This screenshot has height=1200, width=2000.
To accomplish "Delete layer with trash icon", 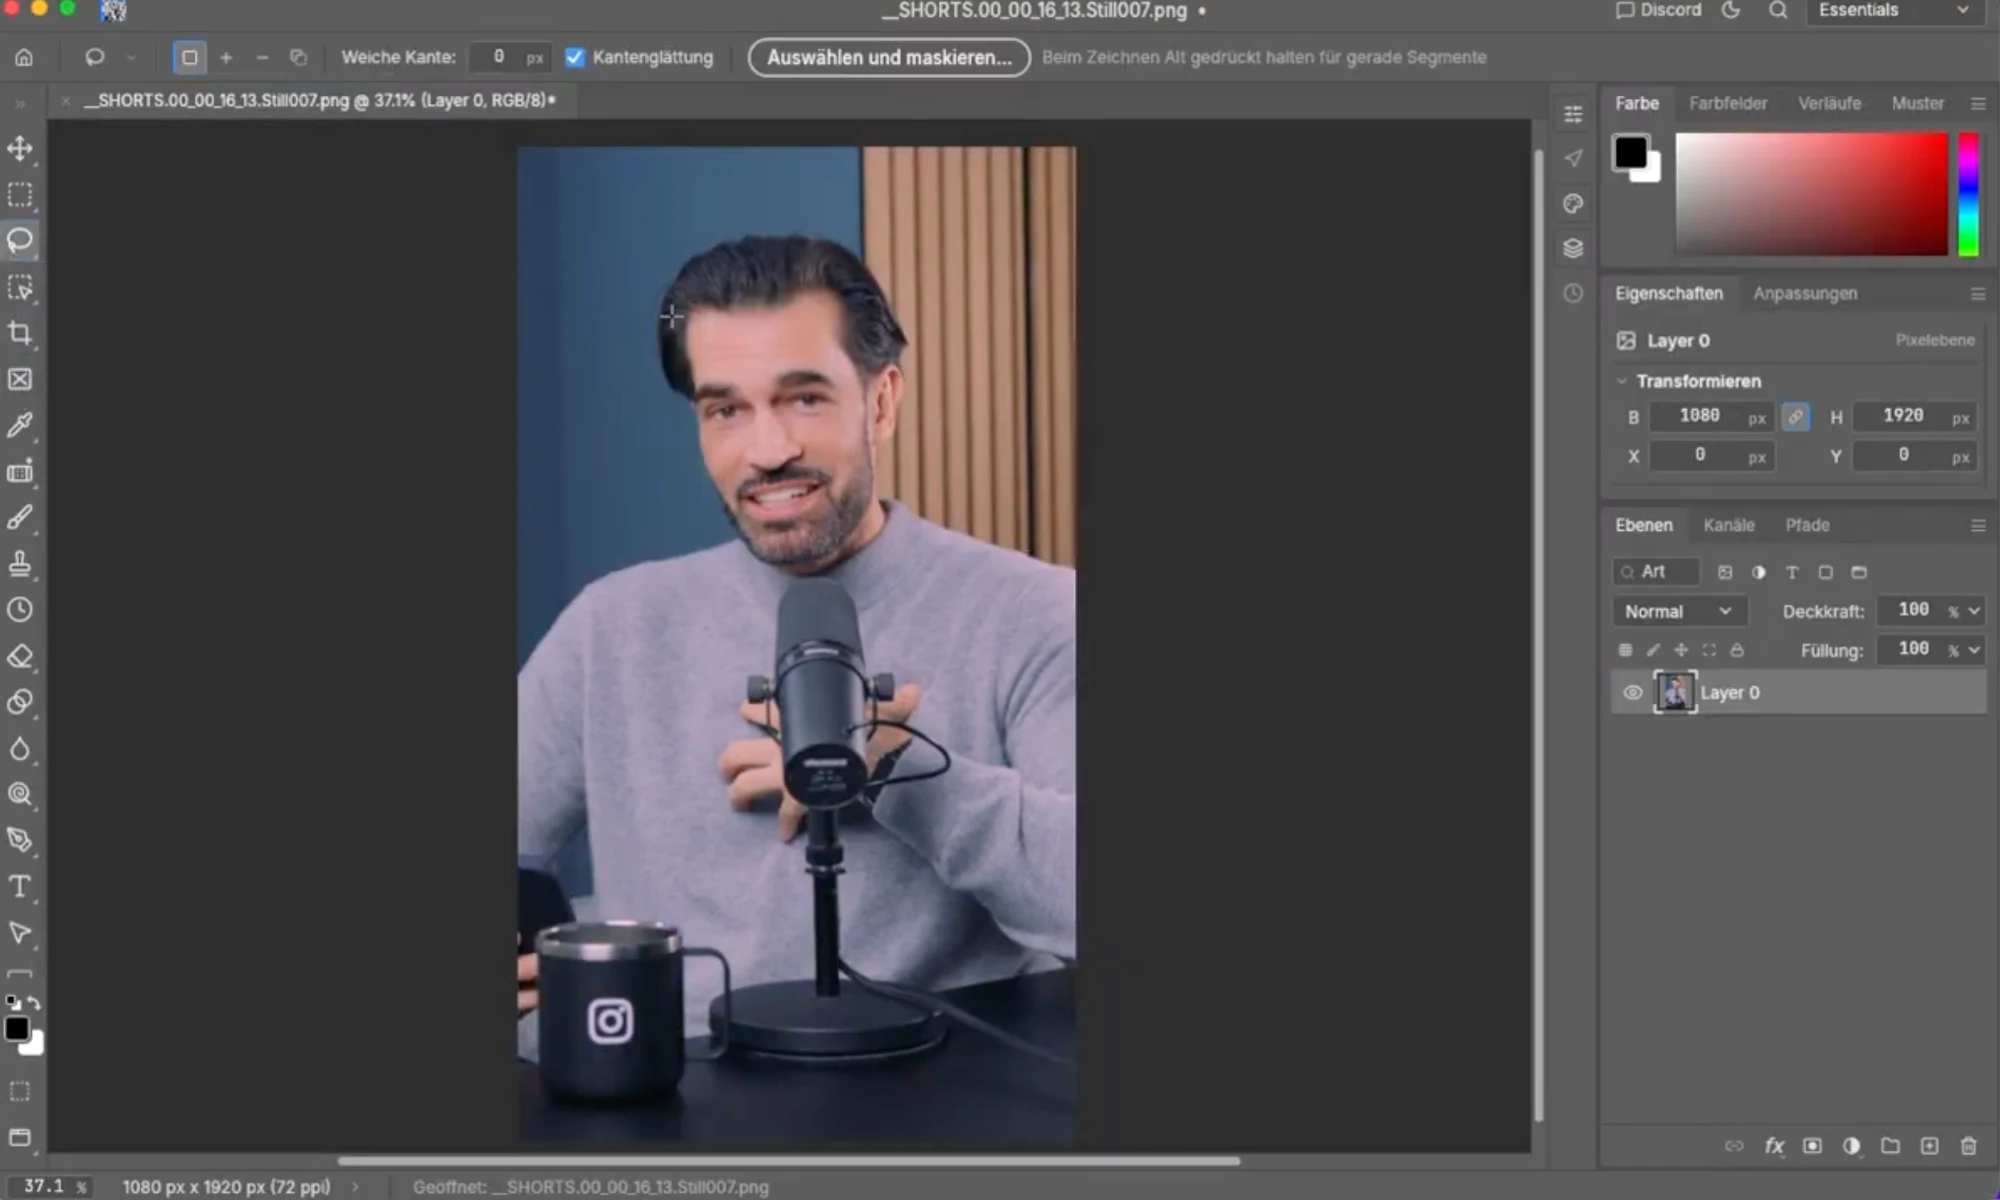I will click(x=1968, y=1146).
